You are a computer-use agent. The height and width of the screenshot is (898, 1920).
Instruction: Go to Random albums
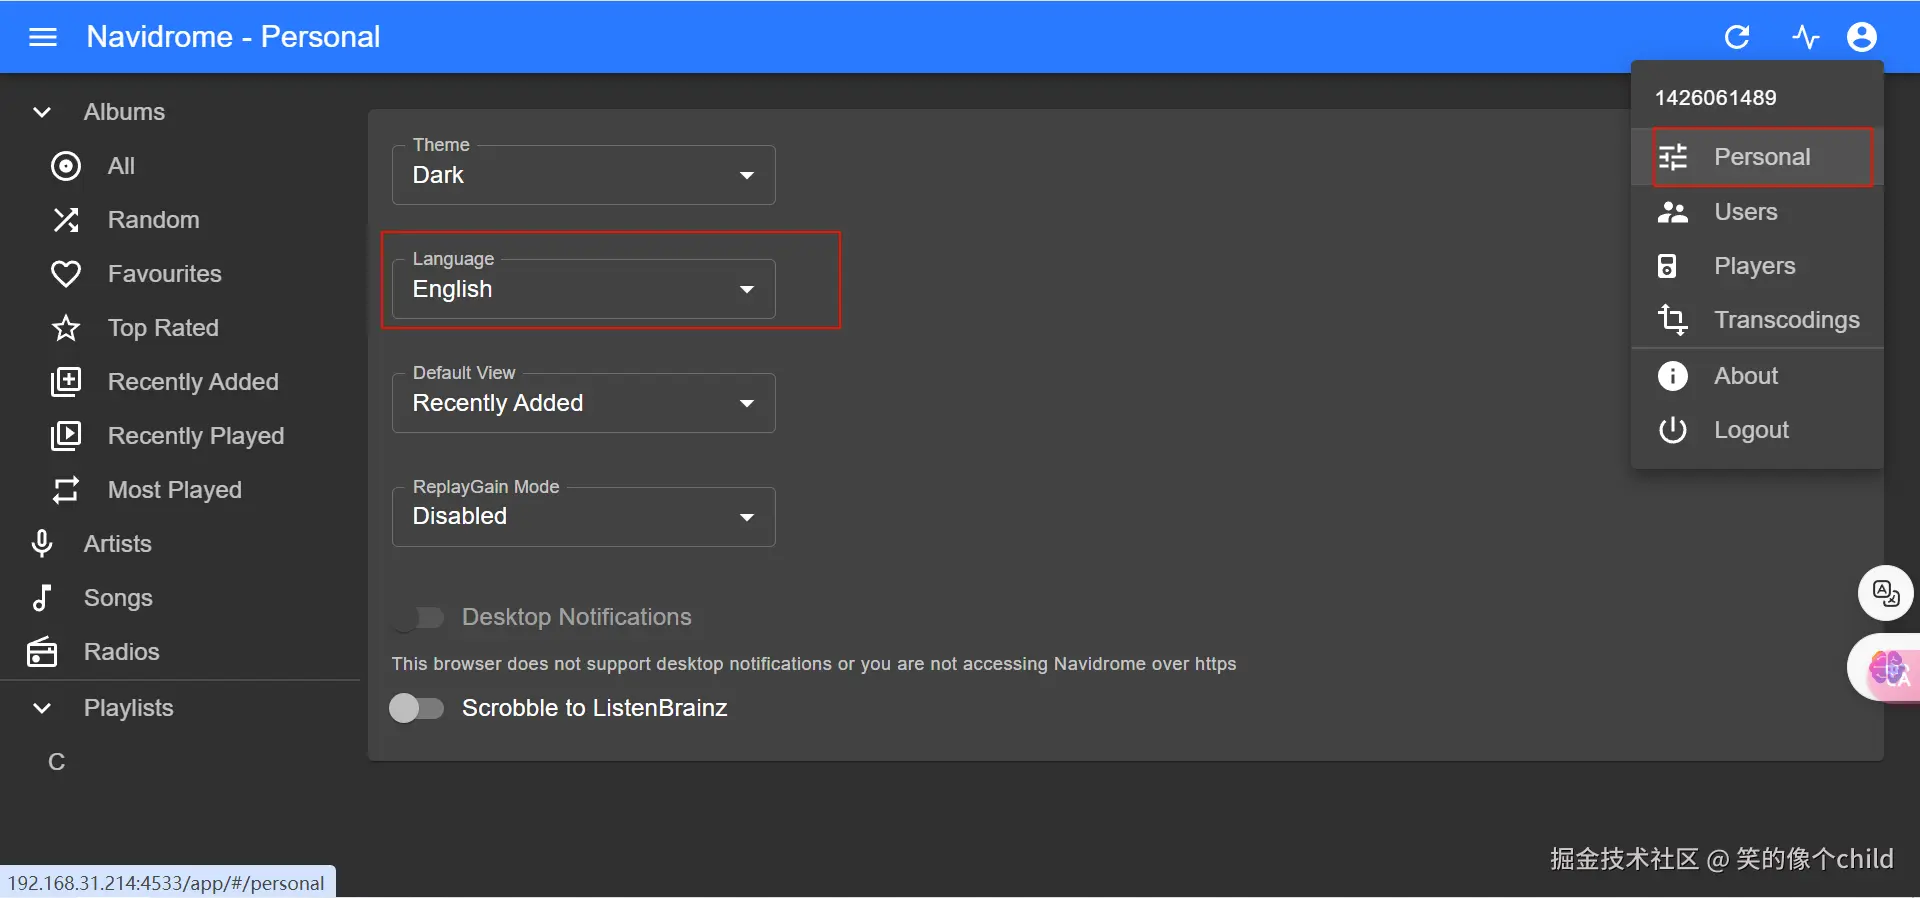pos(180,220)
